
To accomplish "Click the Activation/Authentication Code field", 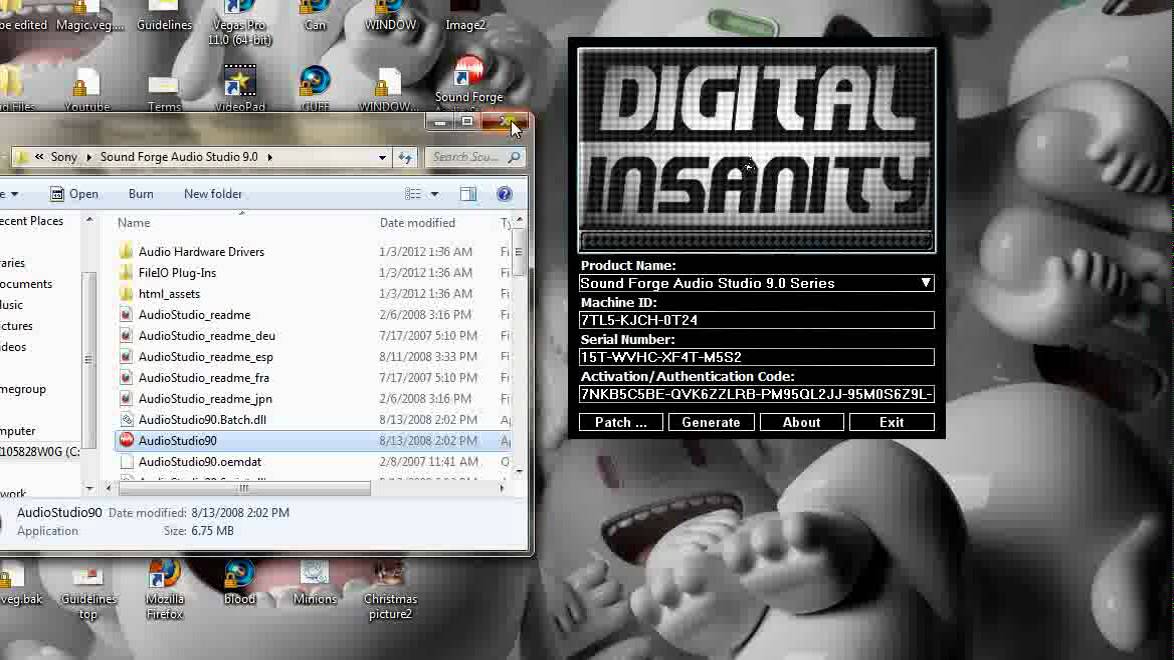I will pos(756,394).
